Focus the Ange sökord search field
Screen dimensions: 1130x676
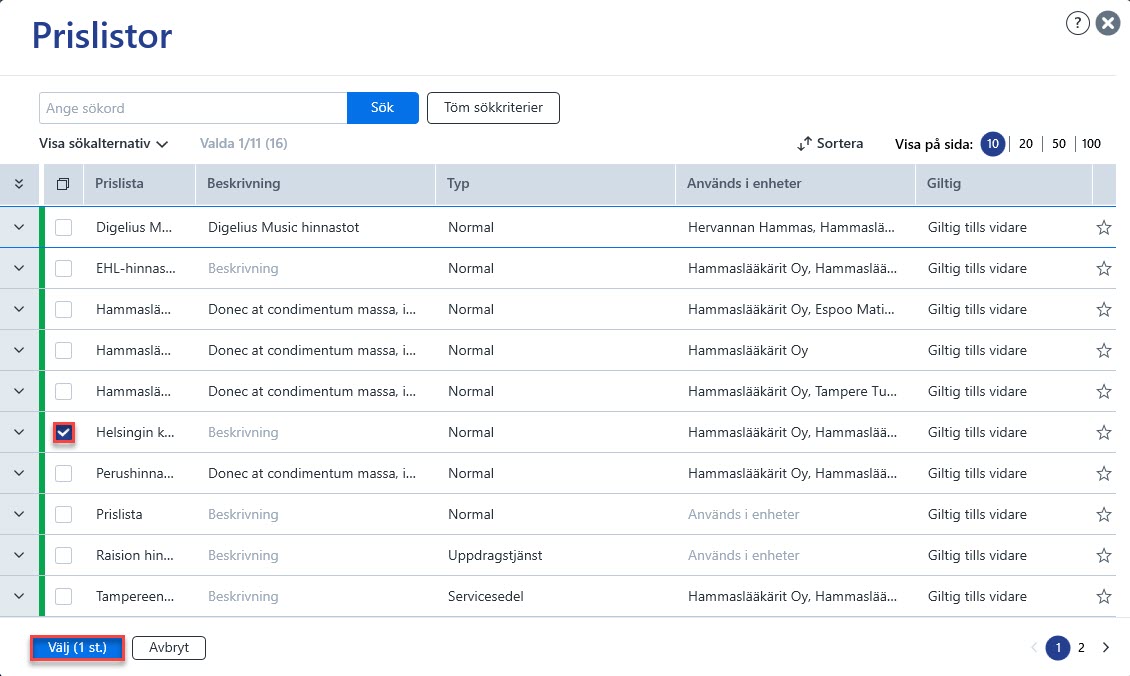point(193,108)
